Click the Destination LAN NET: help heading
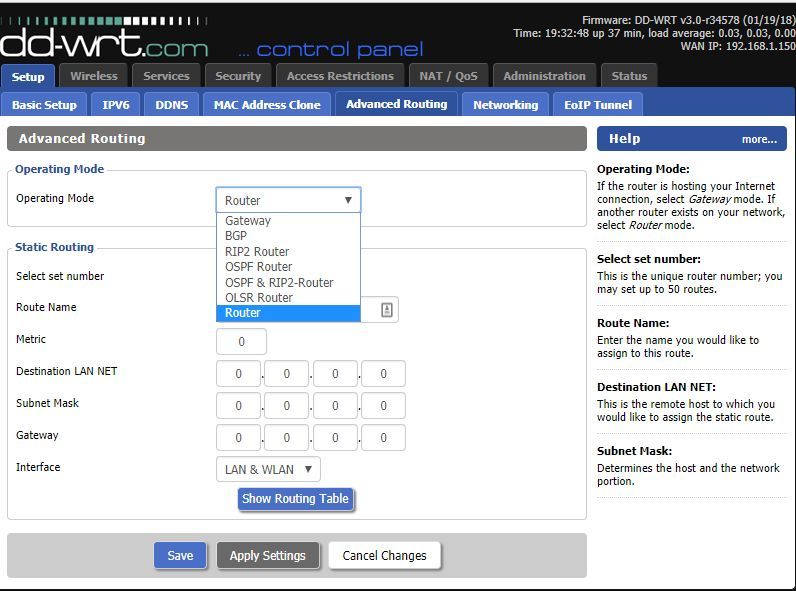796x591 pixels. pyautogui.click(x=656, y=387)
